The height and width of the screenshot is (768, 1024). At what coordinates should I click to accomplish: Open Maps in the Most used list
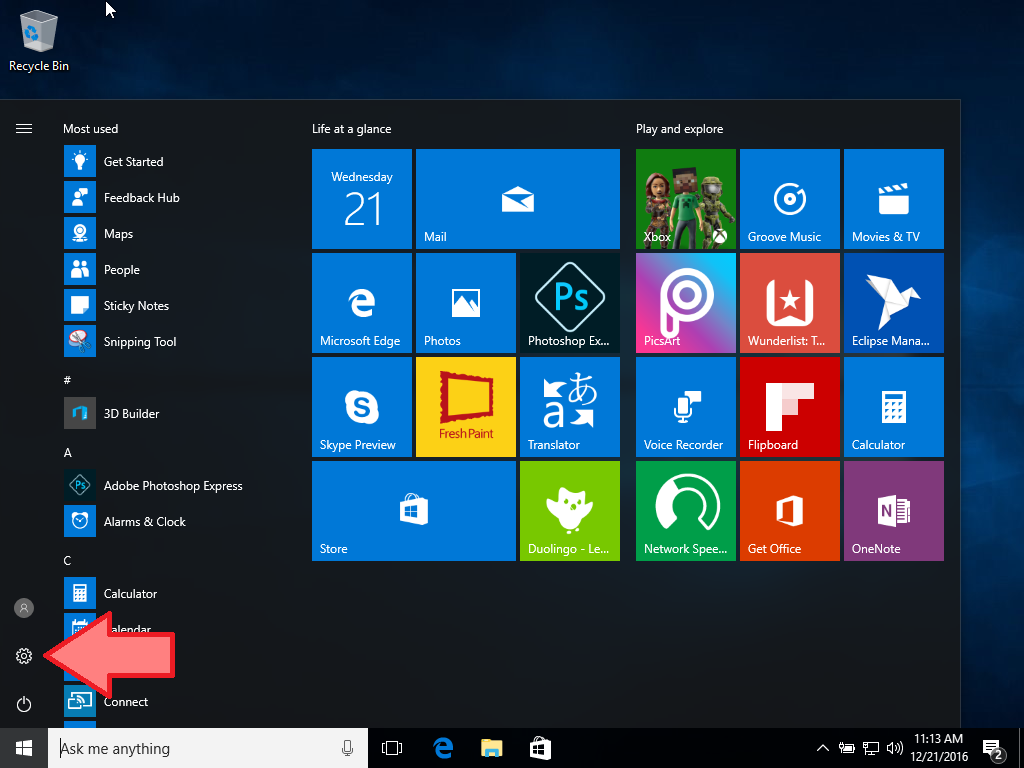tap(173, 233)
